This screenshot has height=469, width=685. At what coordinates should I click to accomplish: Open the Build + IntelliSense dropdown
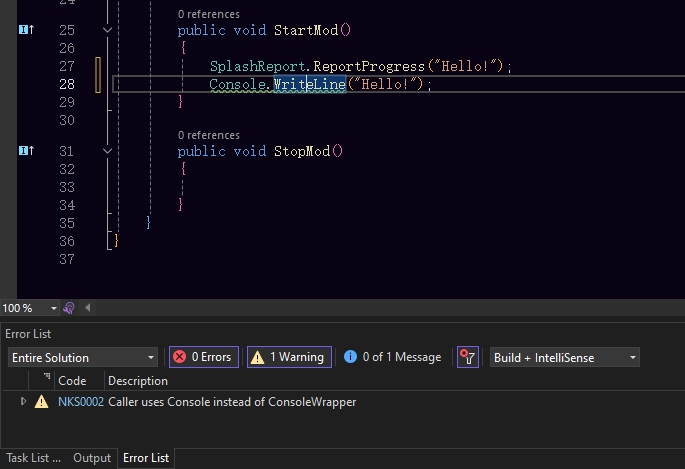564,357
